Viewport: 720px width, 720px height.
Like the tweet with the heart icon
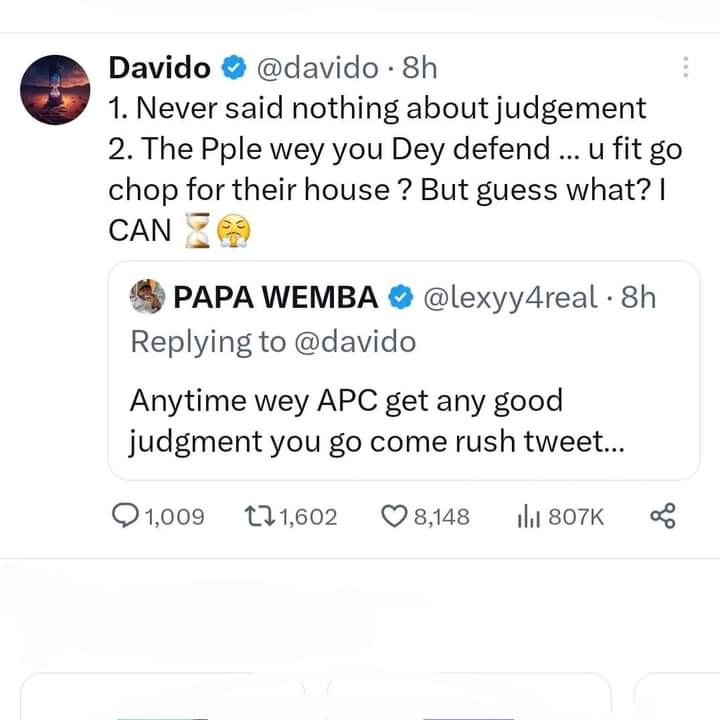[394, 516]
